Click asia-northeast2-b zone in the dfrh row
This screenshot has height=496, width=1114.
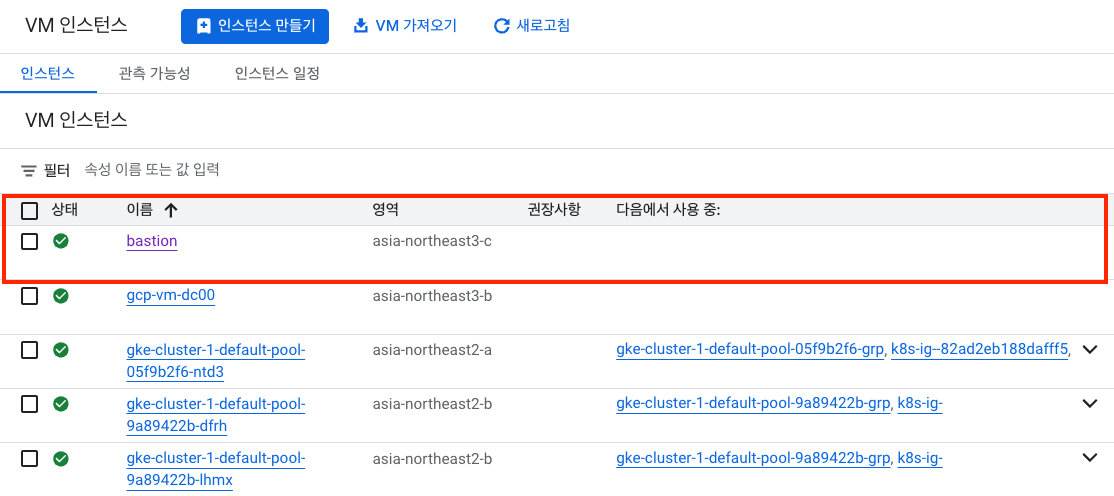coord(432,404)
